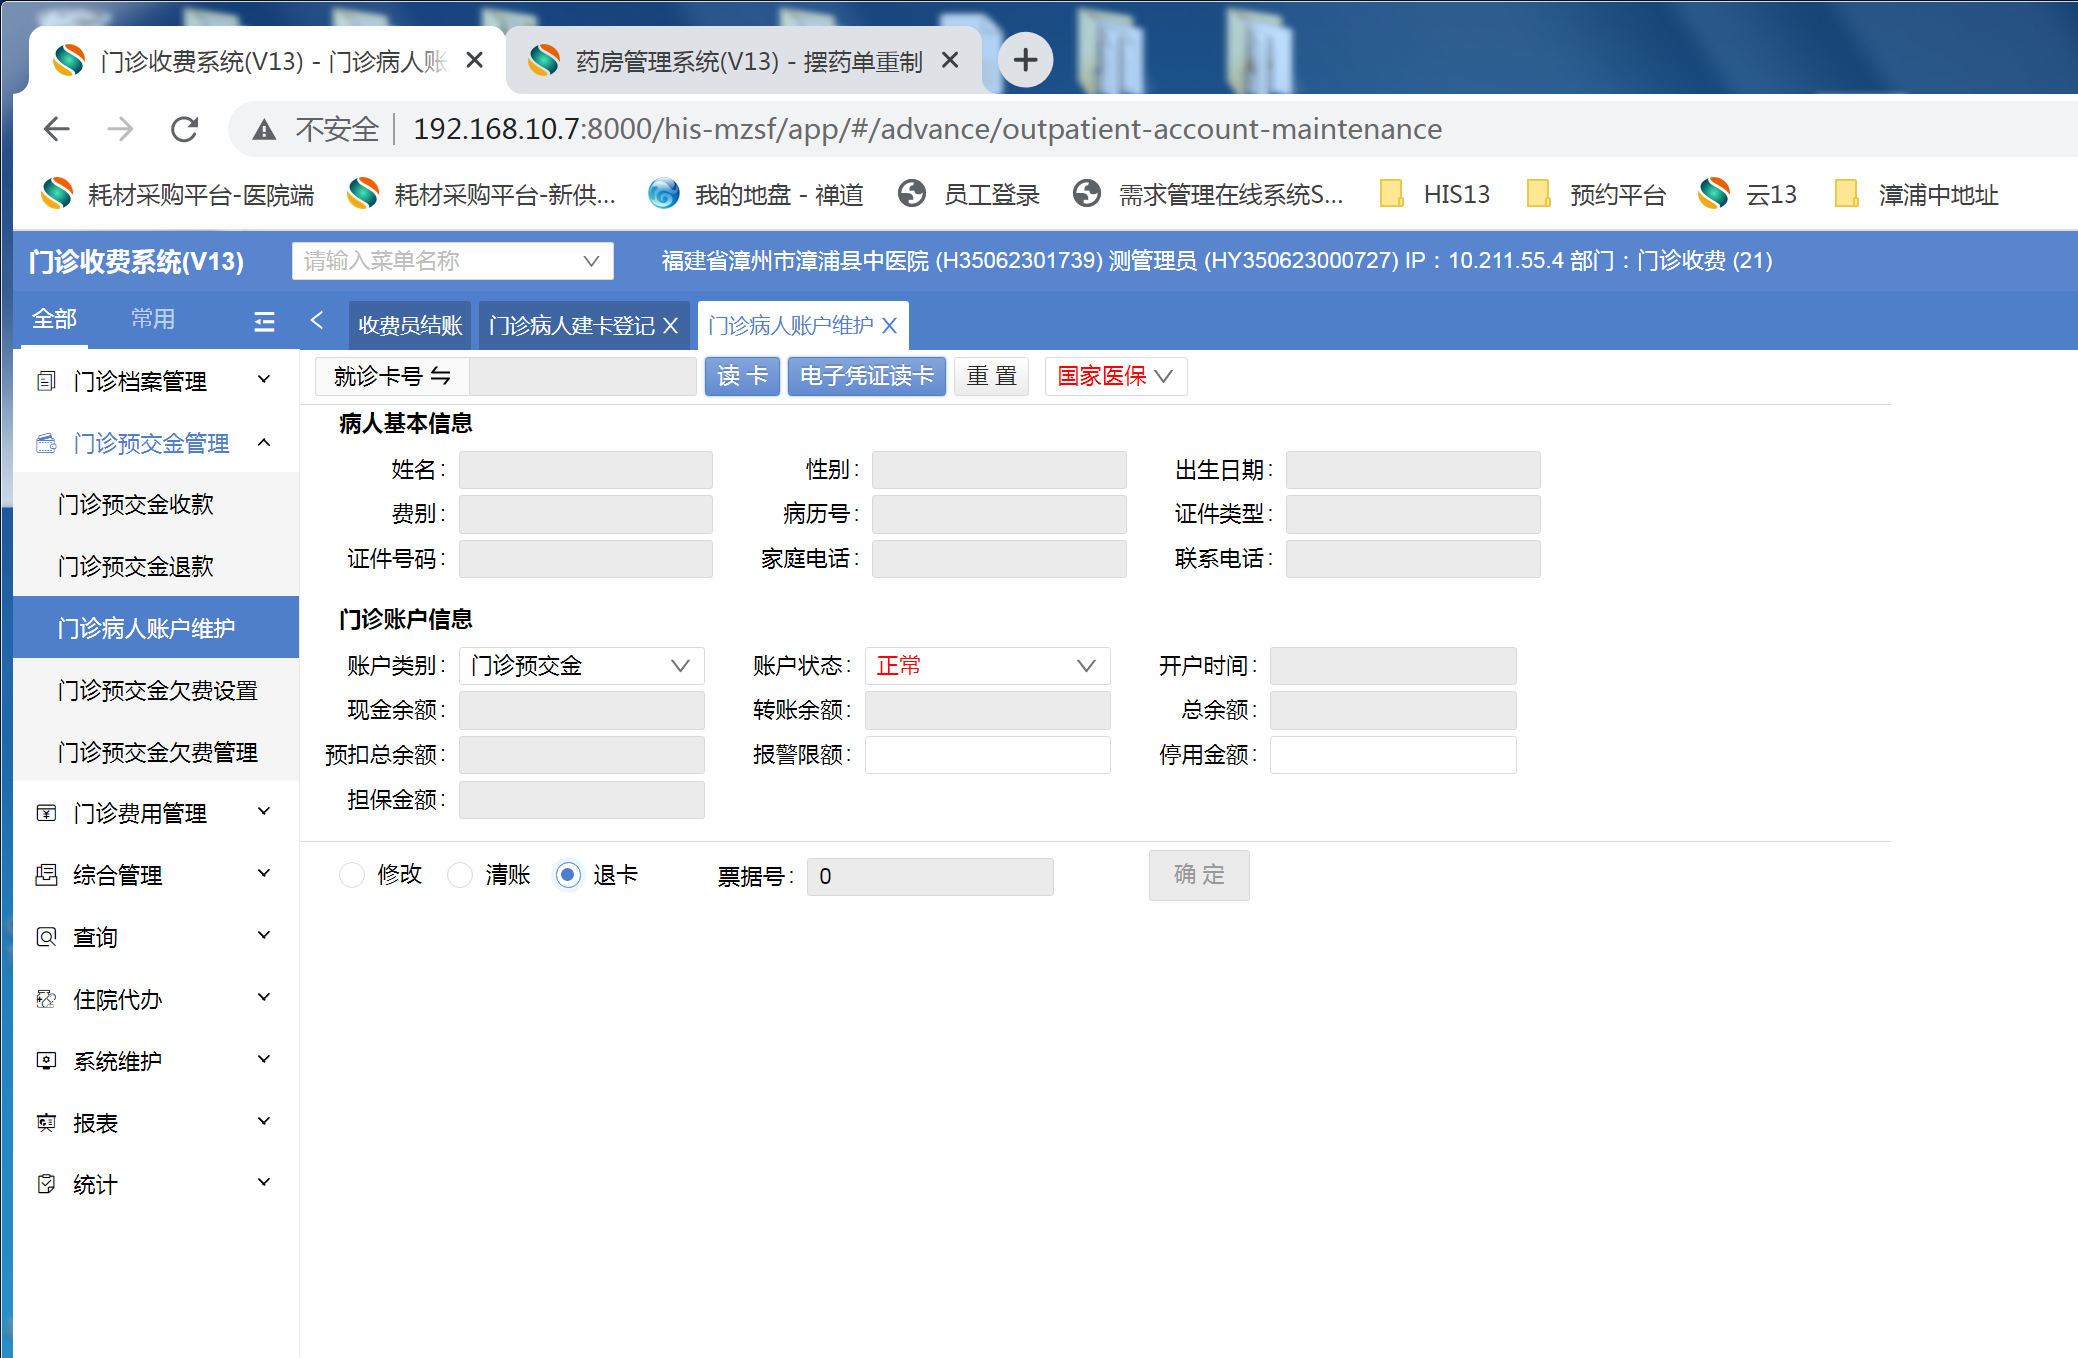Open the 账户状态 dropdown showing 正常

click(x=987, y=666)
